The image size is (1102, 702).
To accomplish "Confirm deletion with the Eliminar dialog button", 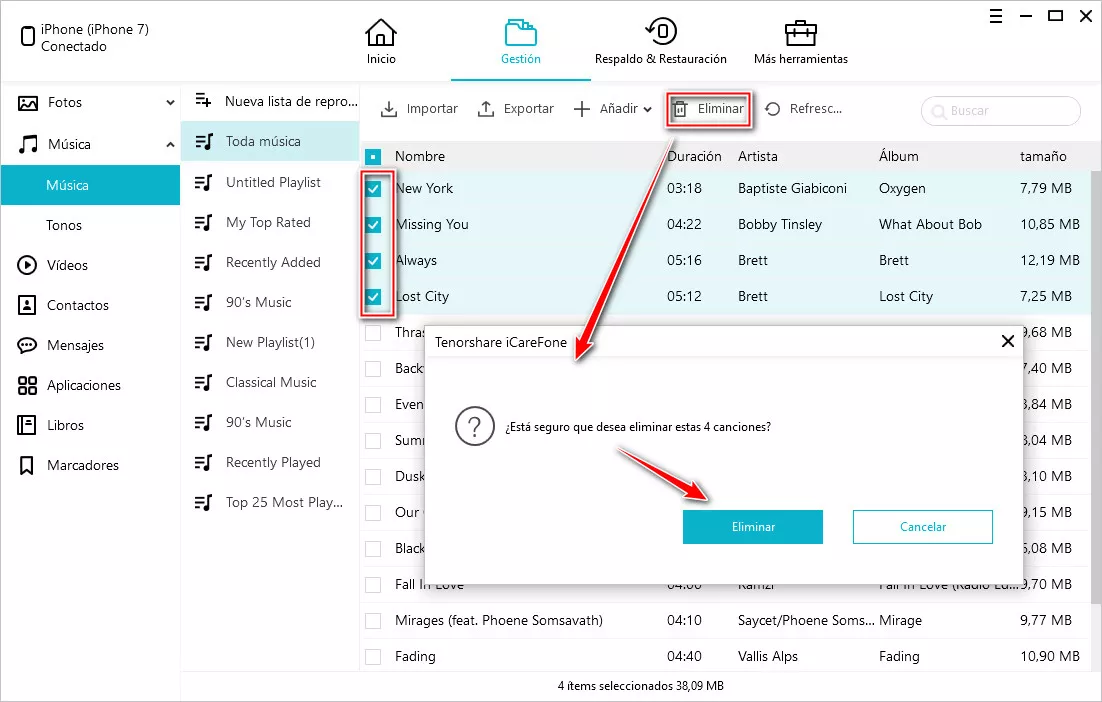I will click(x=752, y=527).
